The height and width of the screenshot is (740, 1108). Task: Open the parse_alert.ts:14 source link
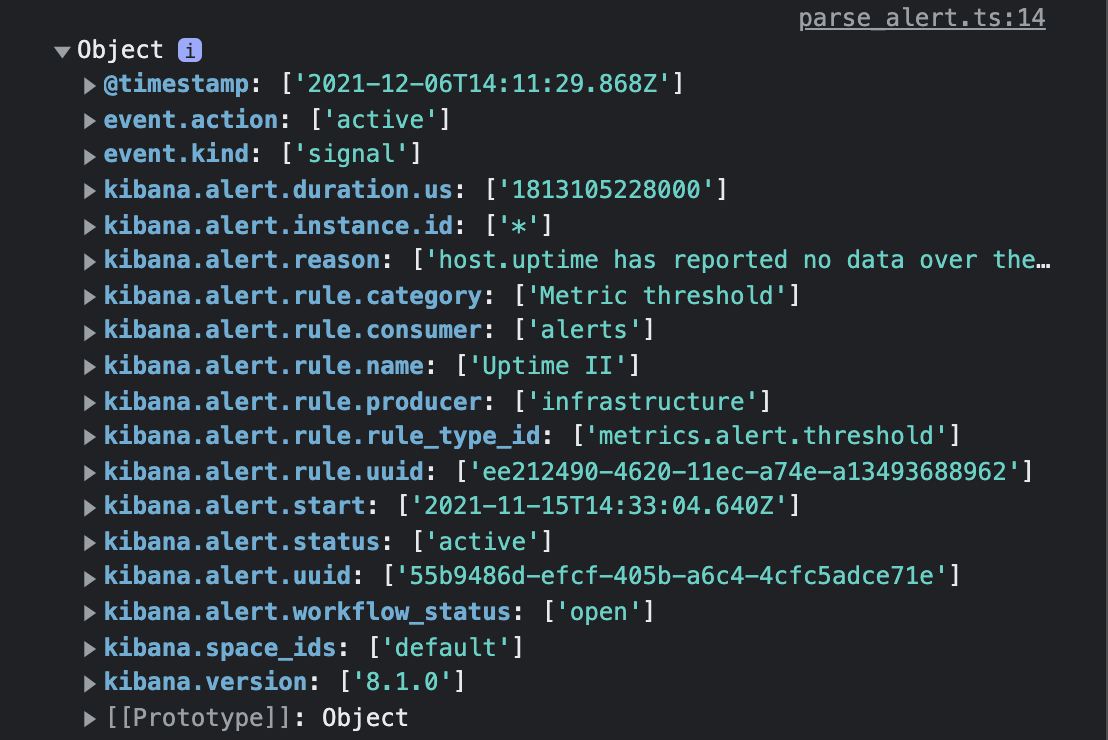[921, 17]
